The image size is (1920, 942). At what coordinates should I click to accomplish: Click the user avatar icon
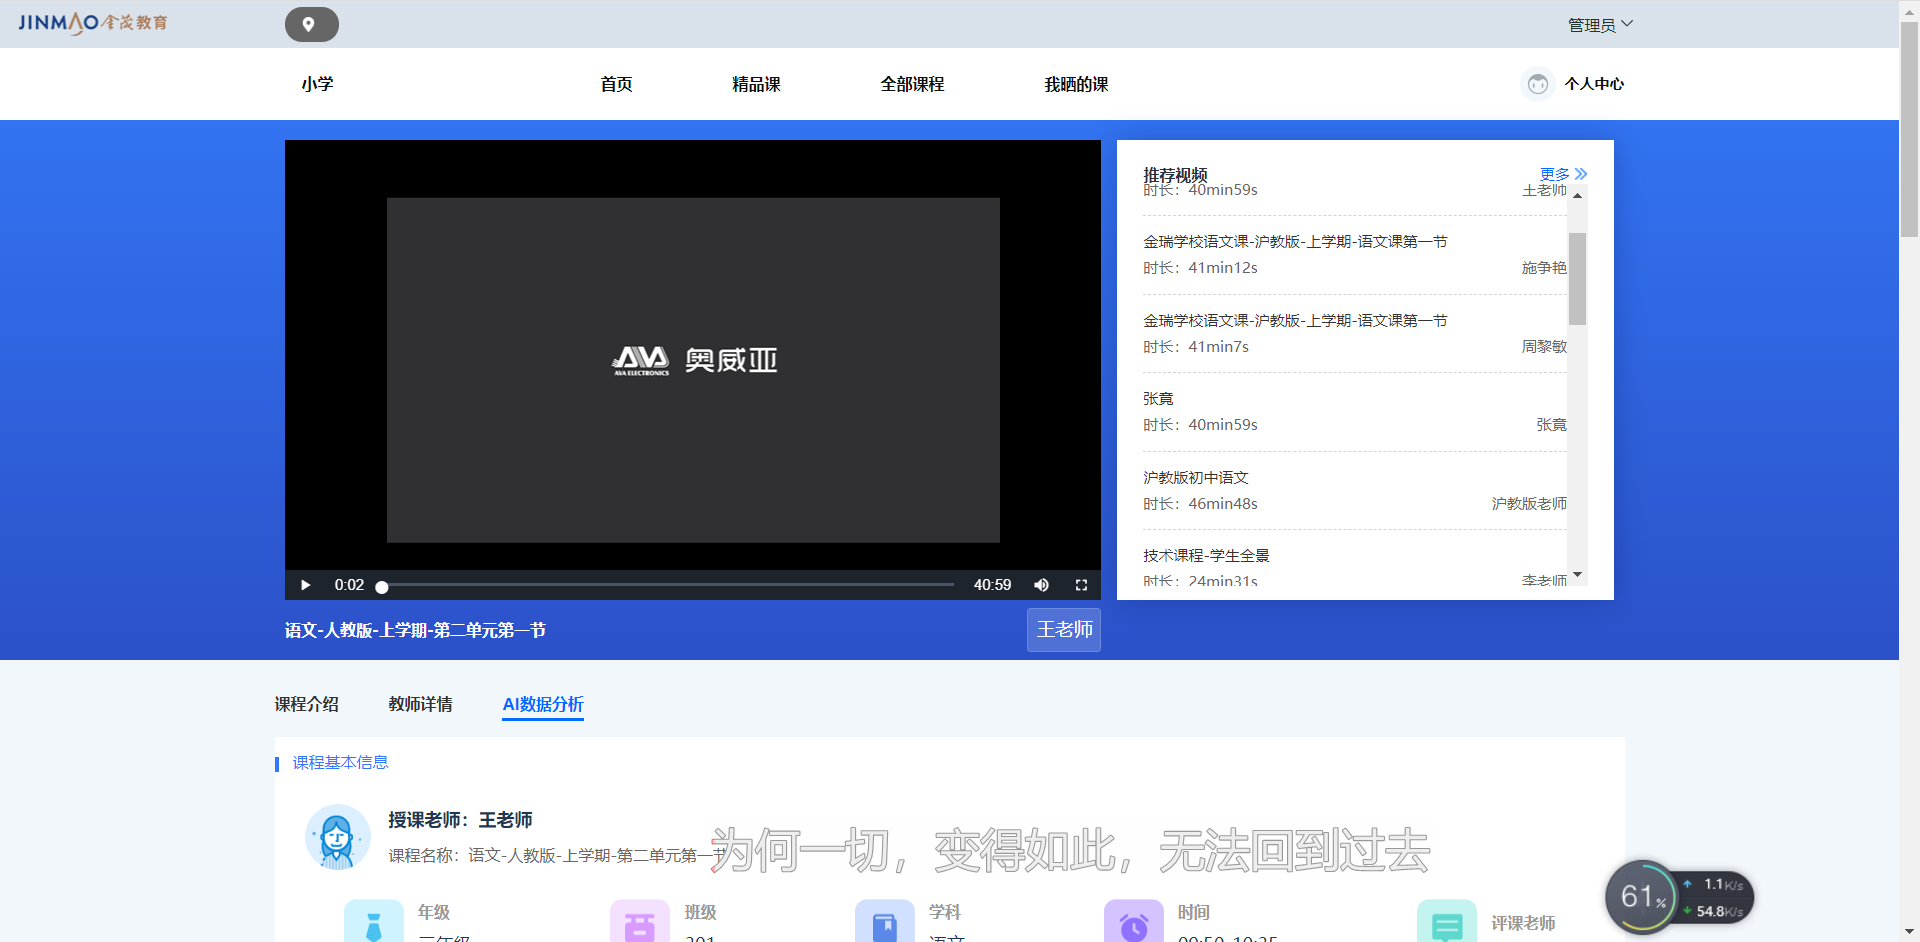point(1537,84)
